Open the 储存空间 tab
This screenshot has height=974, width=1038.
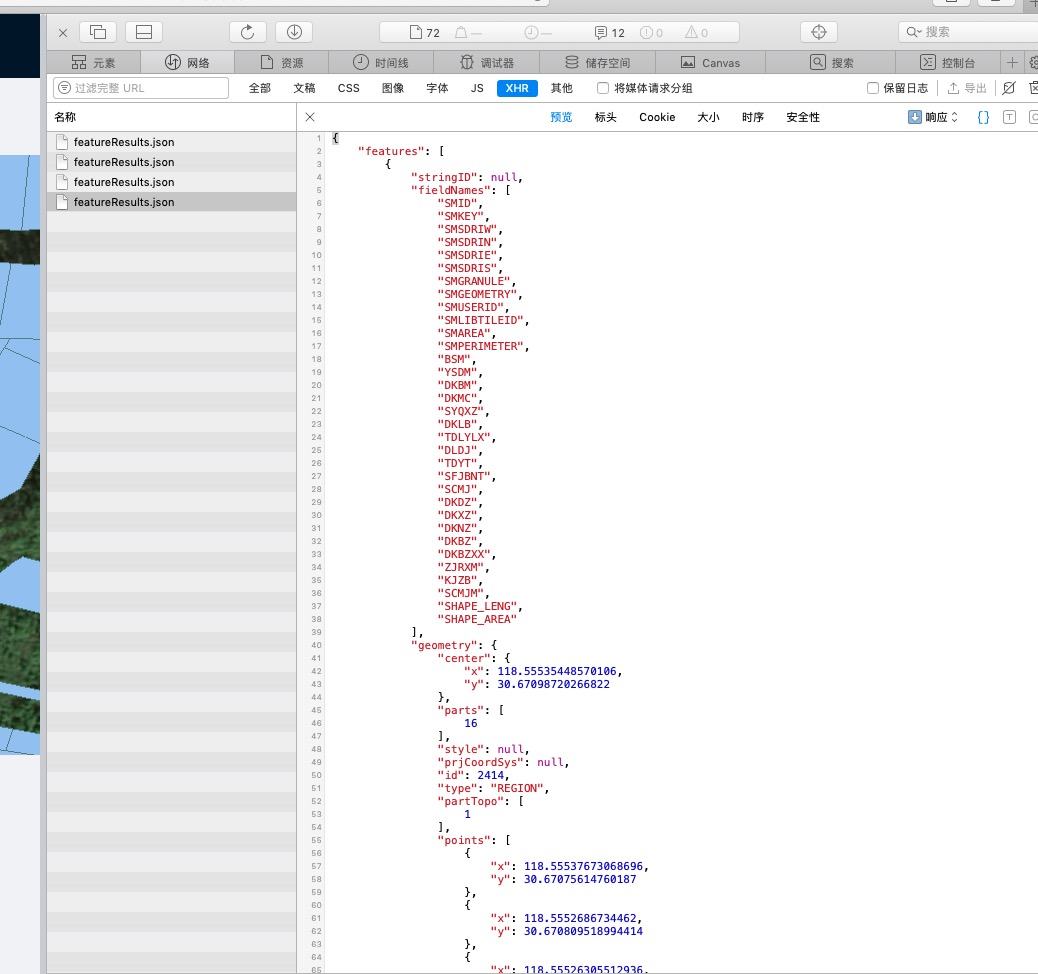coord(598,63)
